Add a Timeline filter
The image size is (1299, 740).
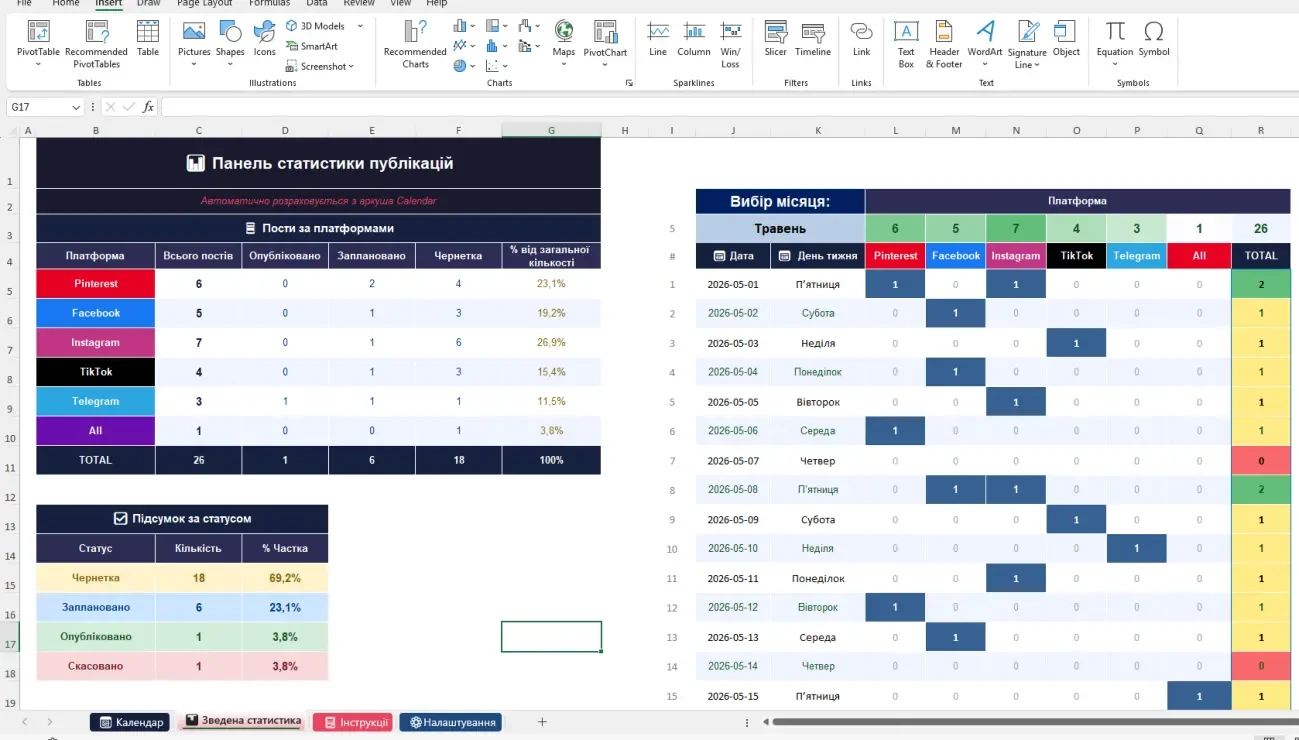(x=813, y=38)
